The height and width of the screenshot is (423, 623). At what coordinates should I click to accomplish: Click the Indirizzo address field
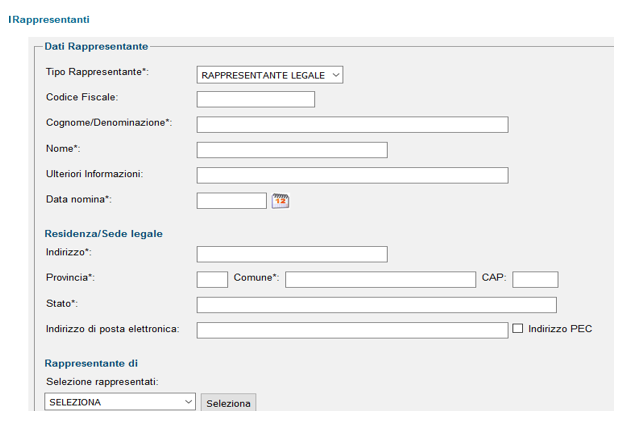point(292,254)
